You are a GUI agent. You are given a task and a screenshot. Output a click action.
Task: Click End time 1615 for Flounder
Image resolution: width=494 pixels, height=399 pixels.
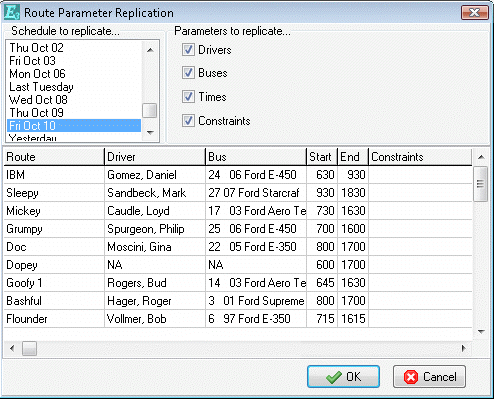click(x=353, y=319)
